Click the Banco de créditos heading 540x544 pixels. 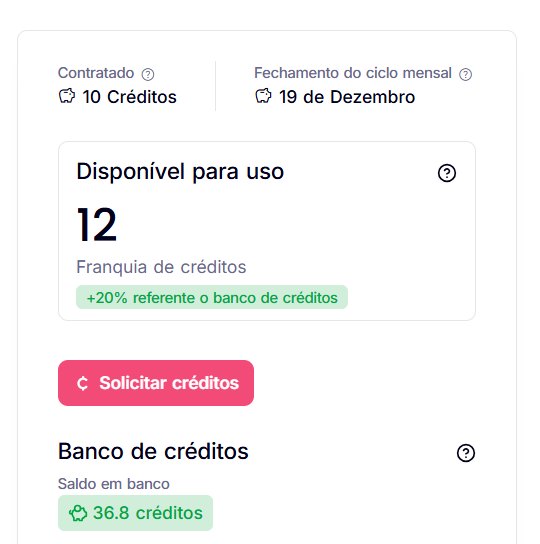(x=153, y=451)
